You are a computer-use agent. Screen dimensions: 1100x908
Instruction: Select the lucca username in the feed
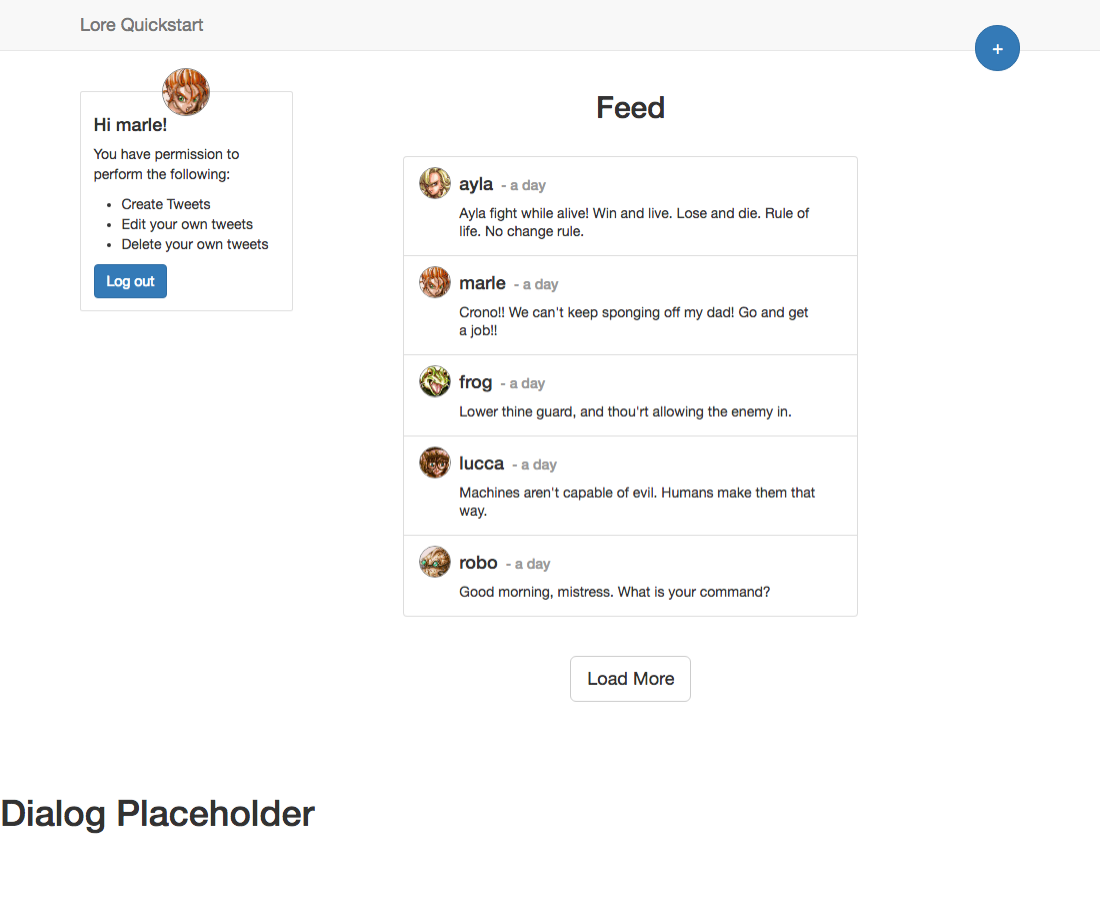pos(481,463)
